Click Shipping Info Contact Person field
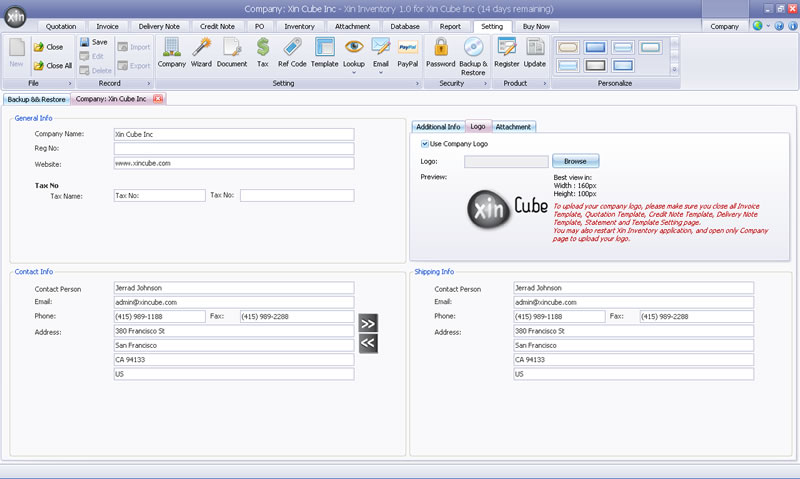Screen dimensions: 800x479 tap(633, 288)
